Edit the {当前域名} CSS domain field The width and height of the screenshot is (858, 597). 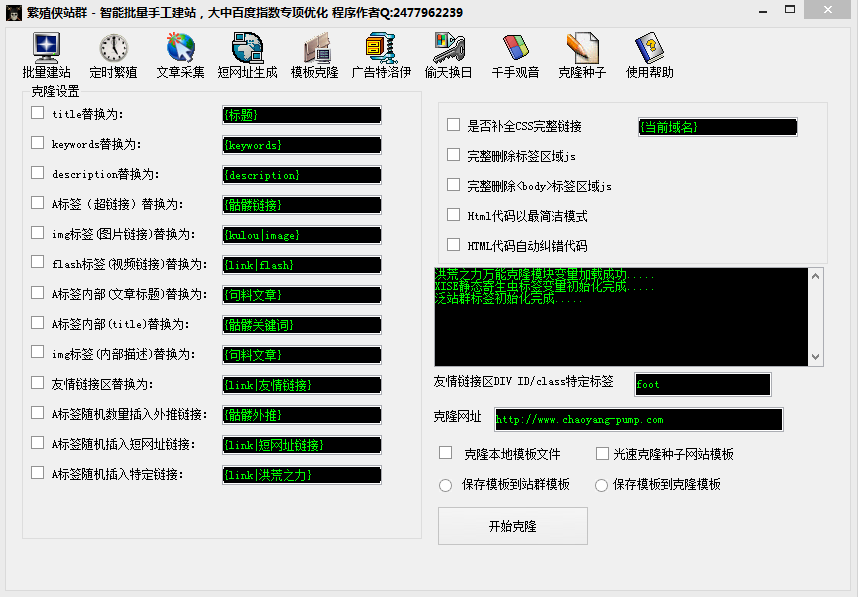pyautogui.click(x=718, y=127)
